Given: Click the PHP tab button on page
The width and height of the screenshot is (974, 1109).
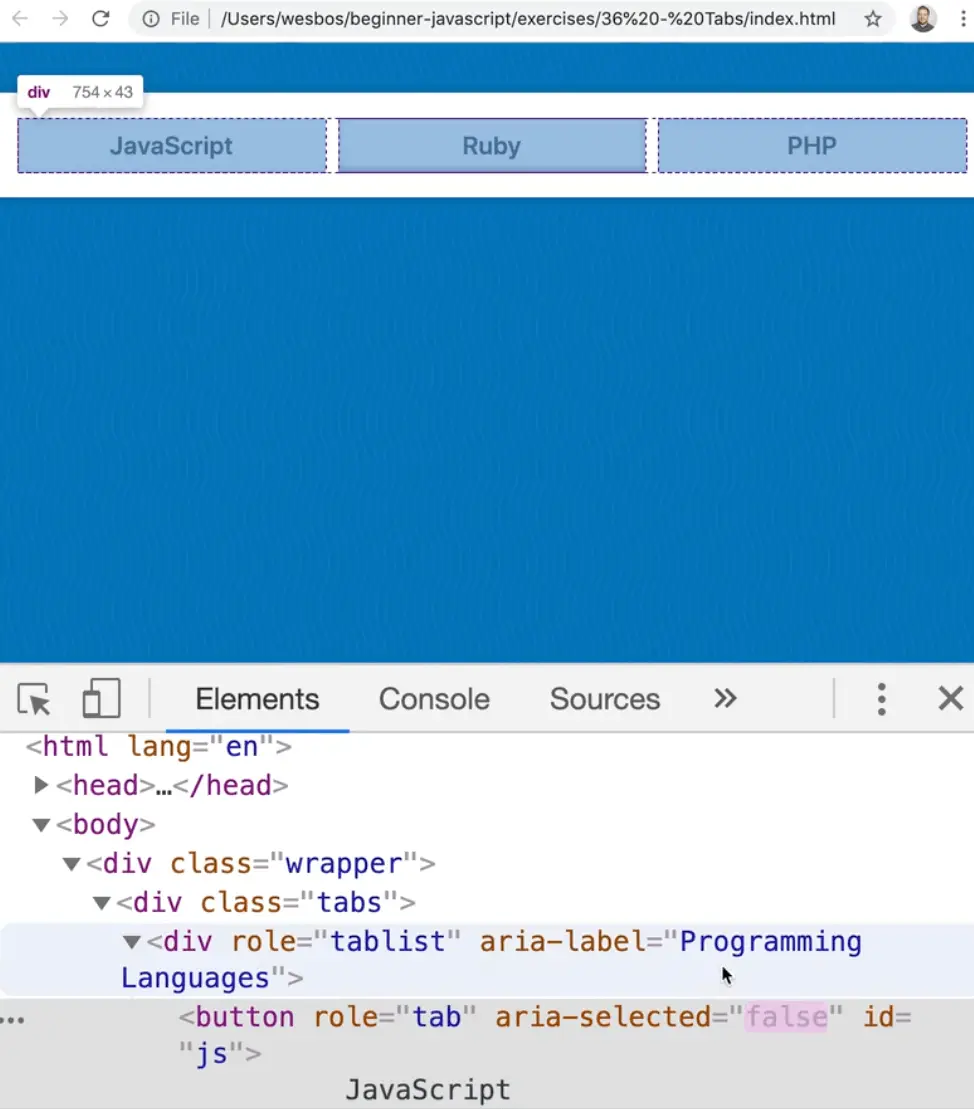Looking at the screenshot, I should click(x=811, y=146).
